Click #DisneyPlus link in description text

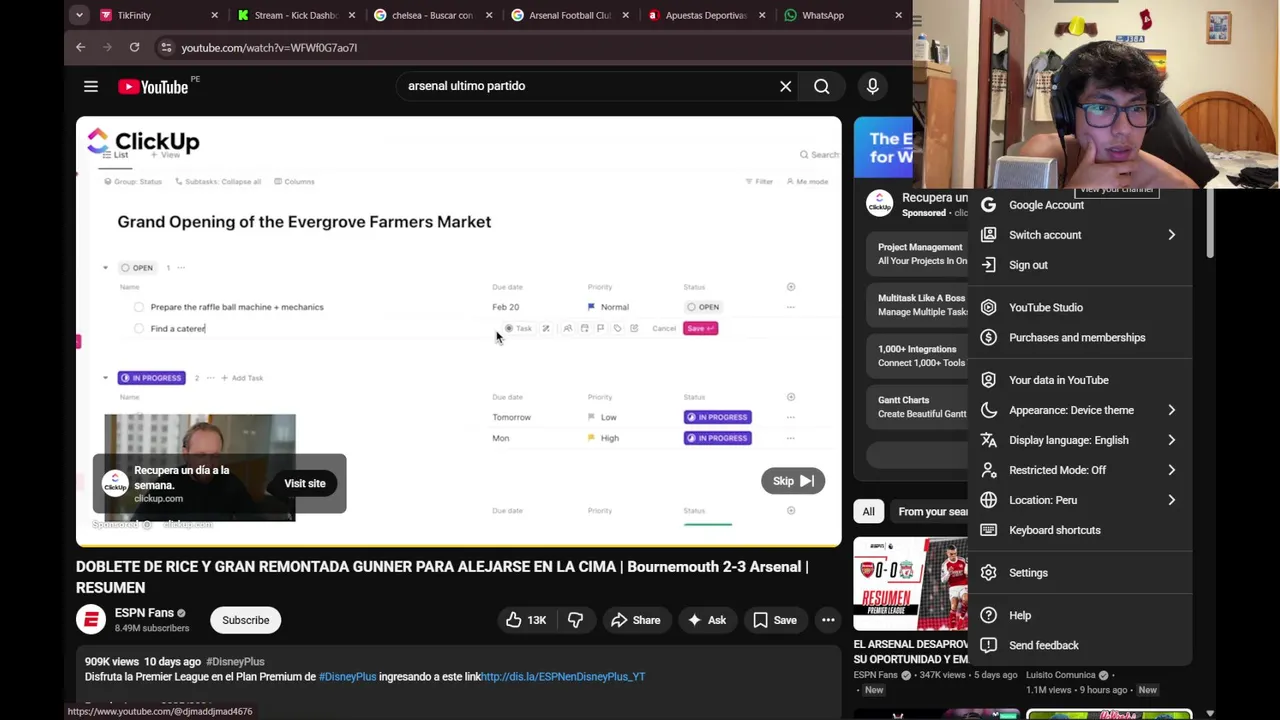pyautogui.click(x=347, y=677)
